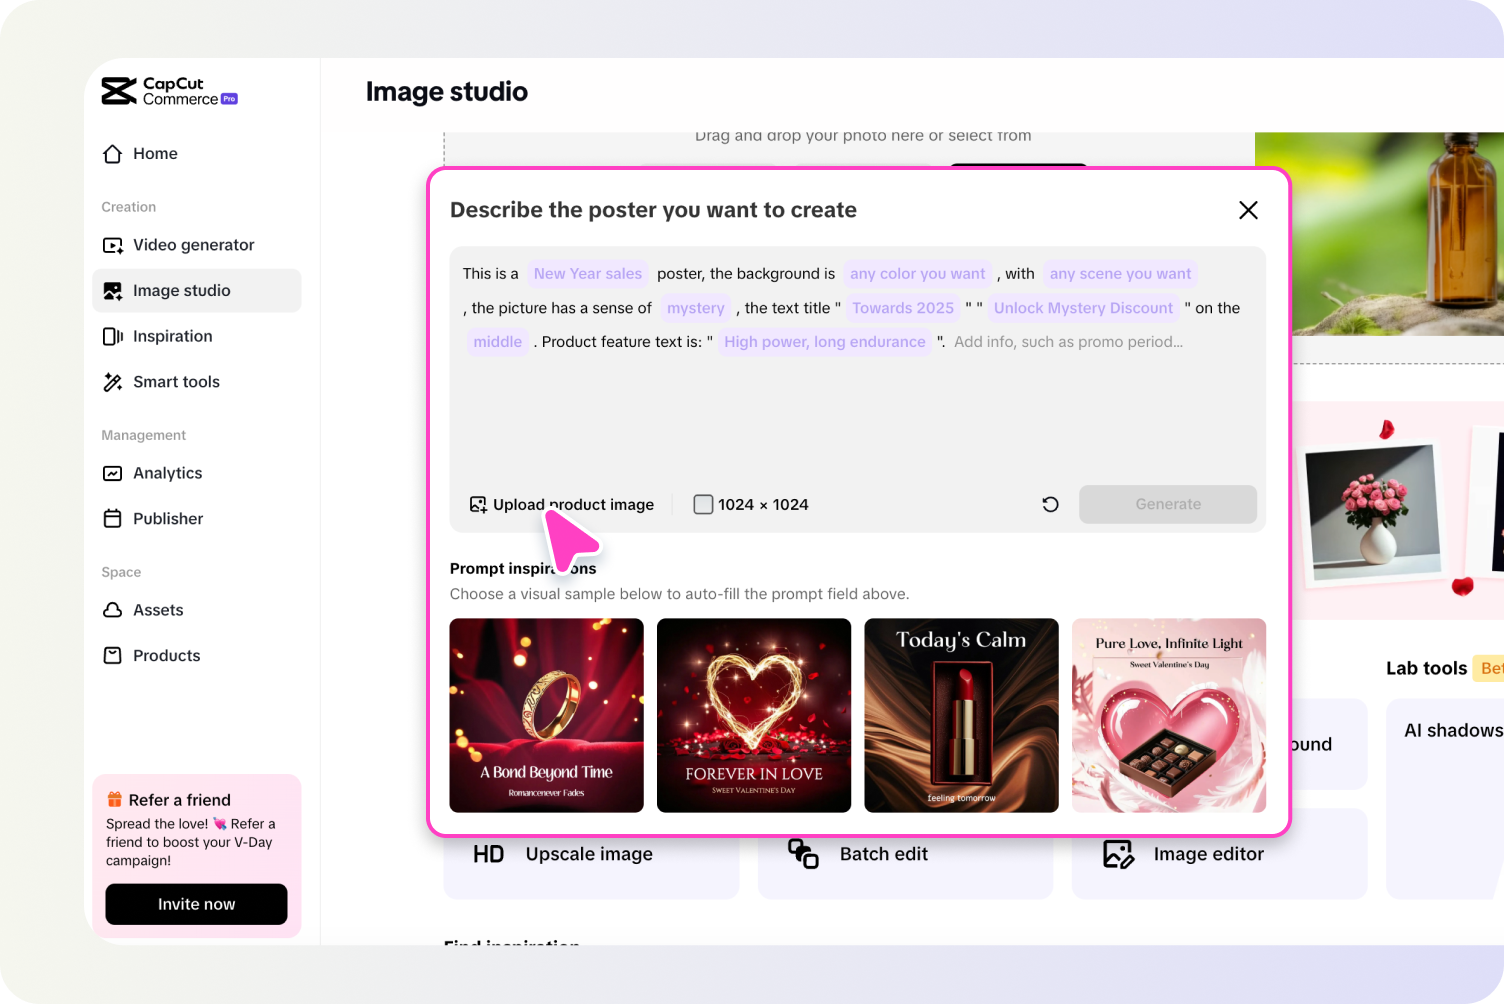Open Home in the sidebar
Image resolution: width=1504 pixels, height=1004 pixels.
(197, 154)
